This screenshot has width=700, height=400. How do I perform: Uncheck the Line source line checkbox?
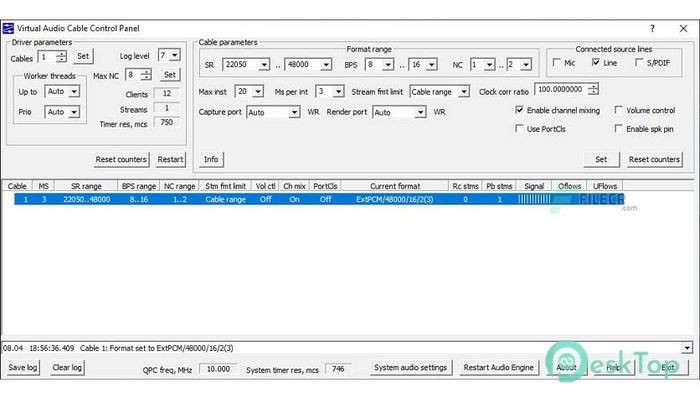(x=596, y=62)
